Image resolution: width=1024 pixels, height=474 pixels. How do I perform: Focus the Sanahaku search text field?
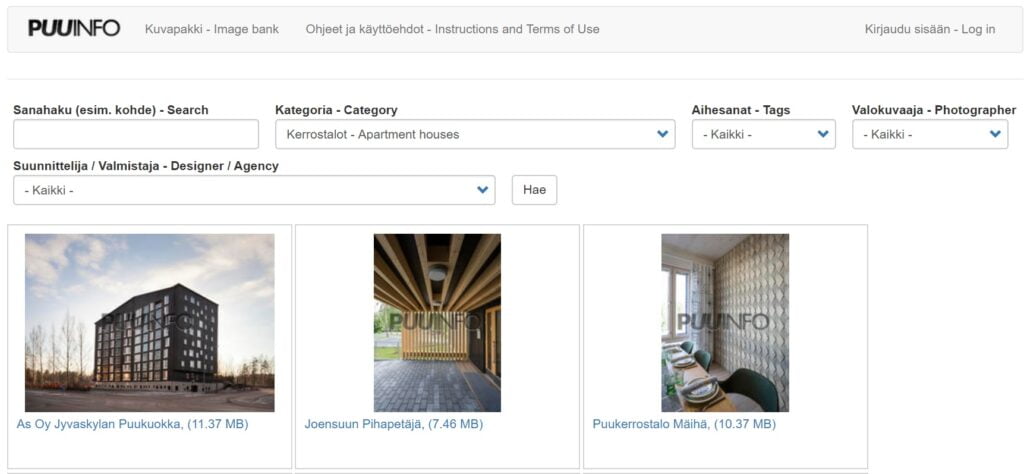pos(136,134)
